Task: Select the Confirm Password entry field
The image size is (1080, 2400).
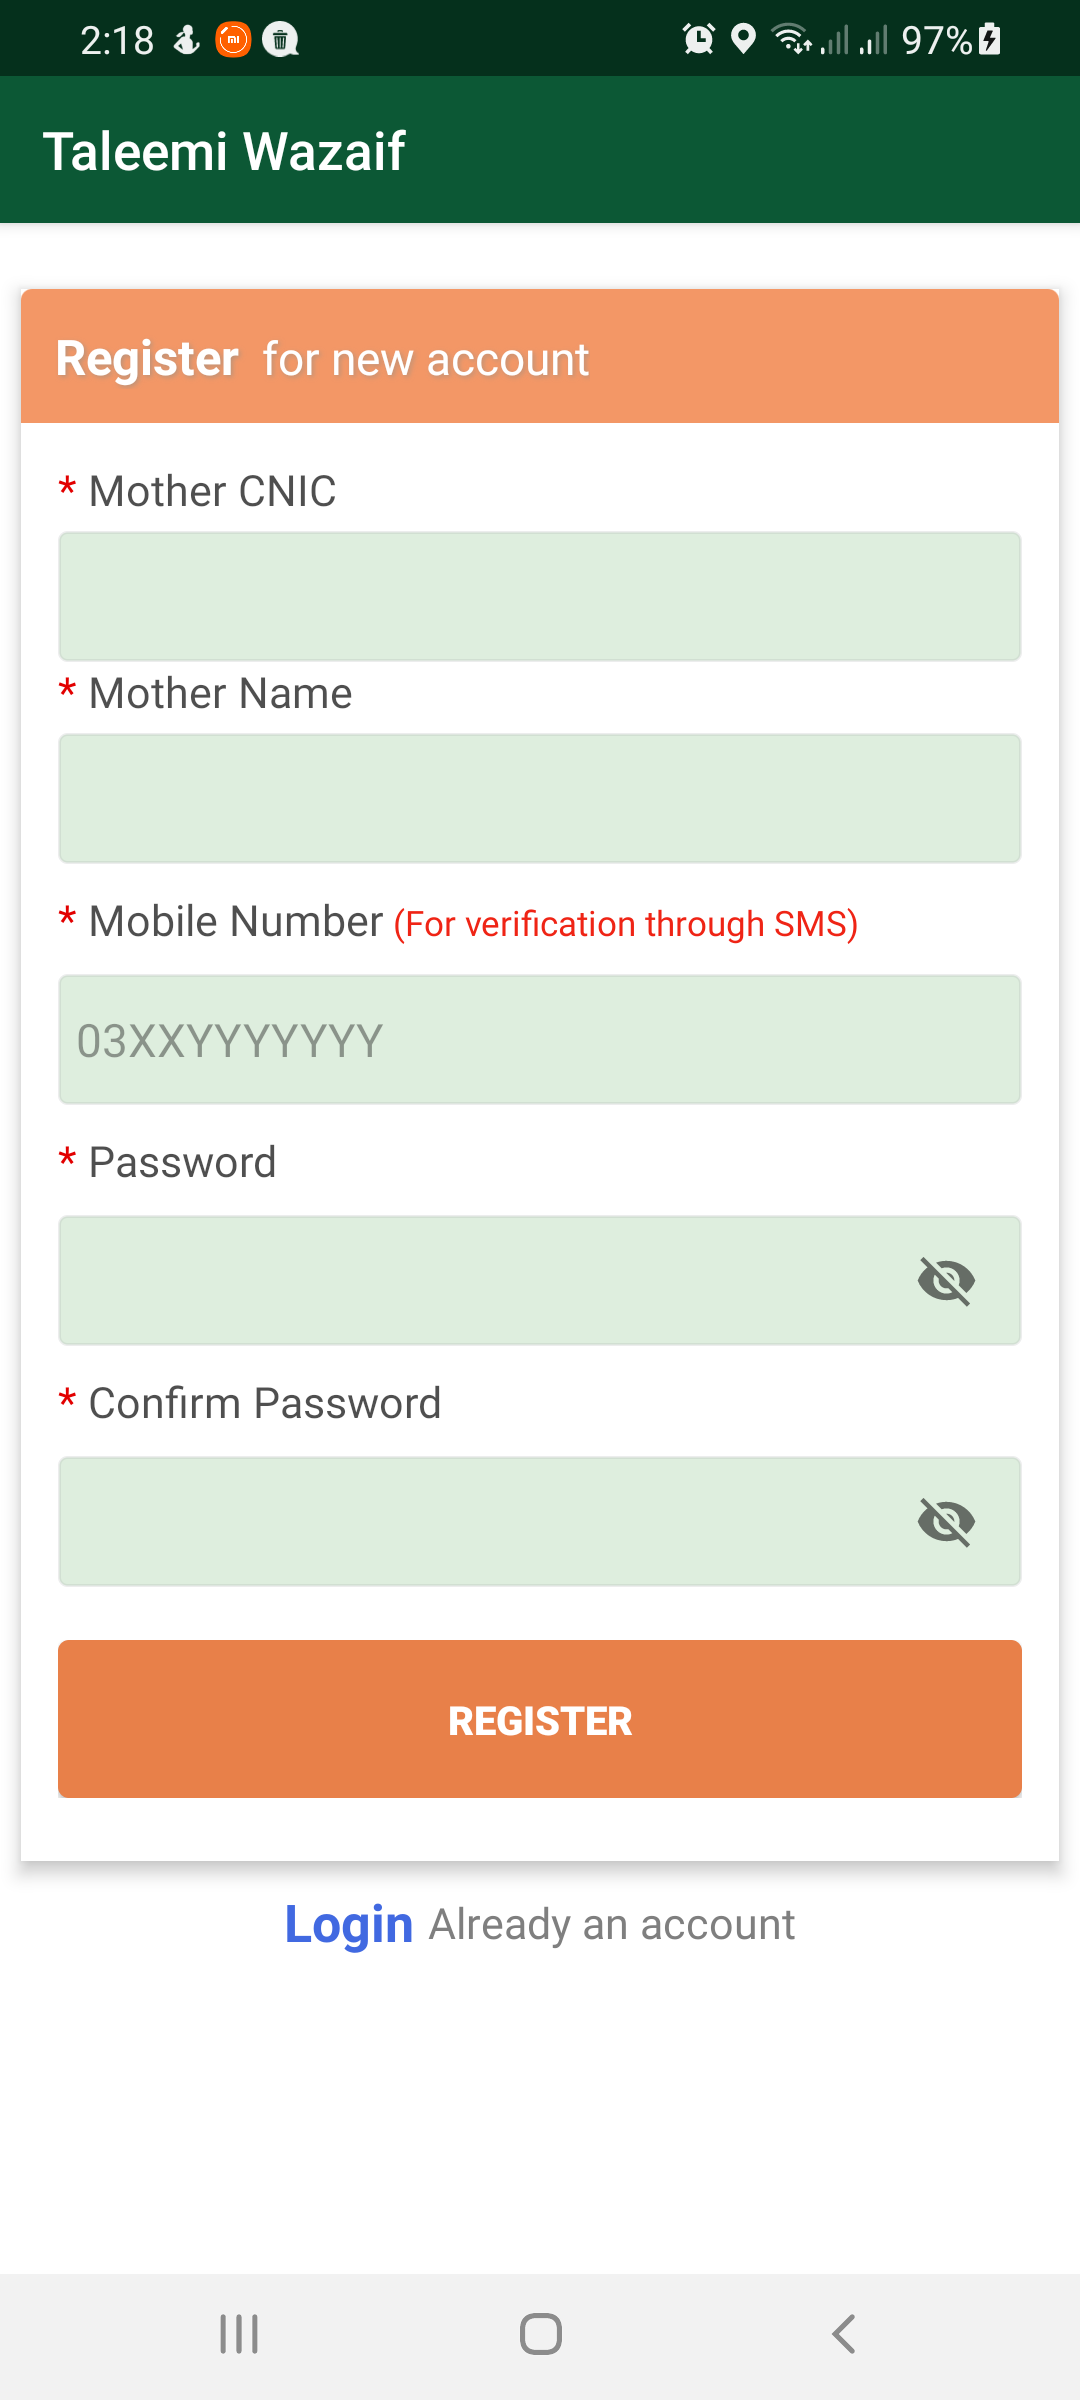Action: (480, 1522)
